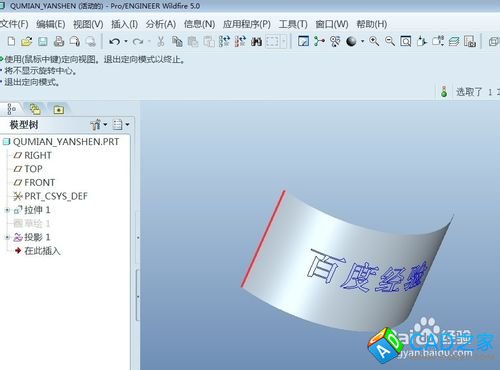This screenshot has height=370, width=500.
Task: Open the 应用程序(P) menu
Action: (x=247, y=24)
